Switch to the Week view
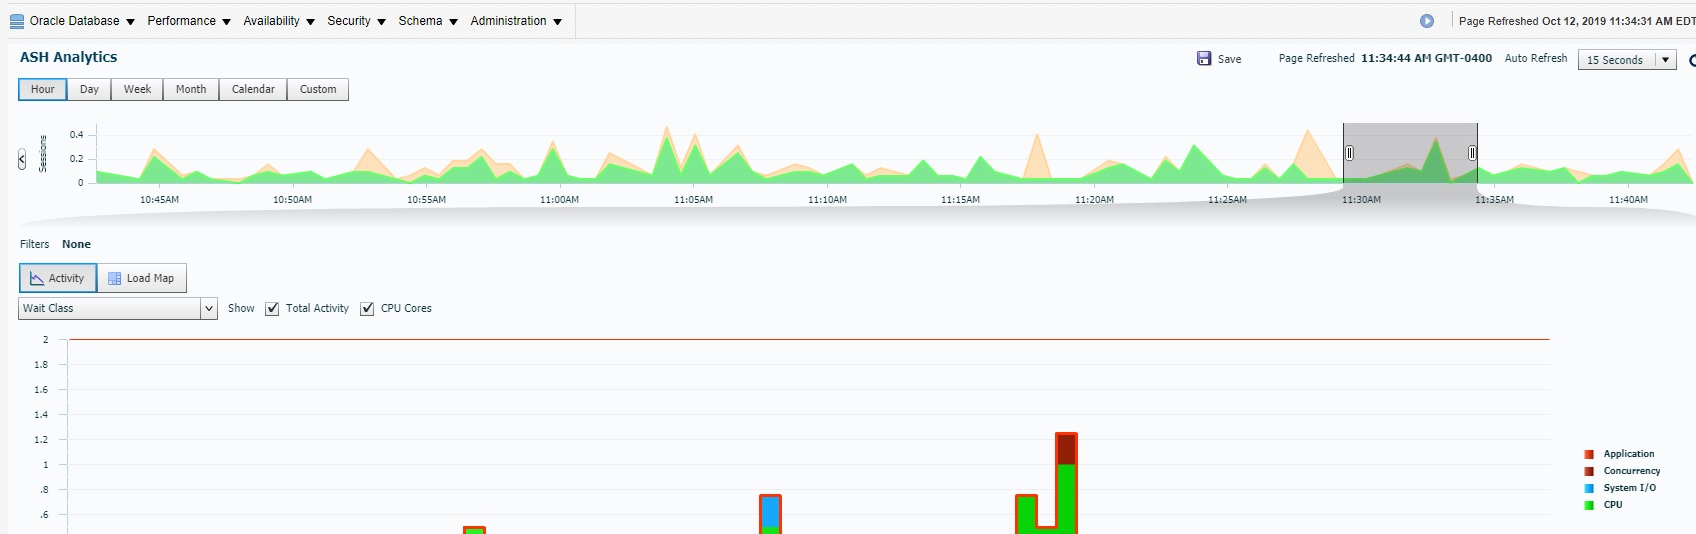 pos(137,89)
